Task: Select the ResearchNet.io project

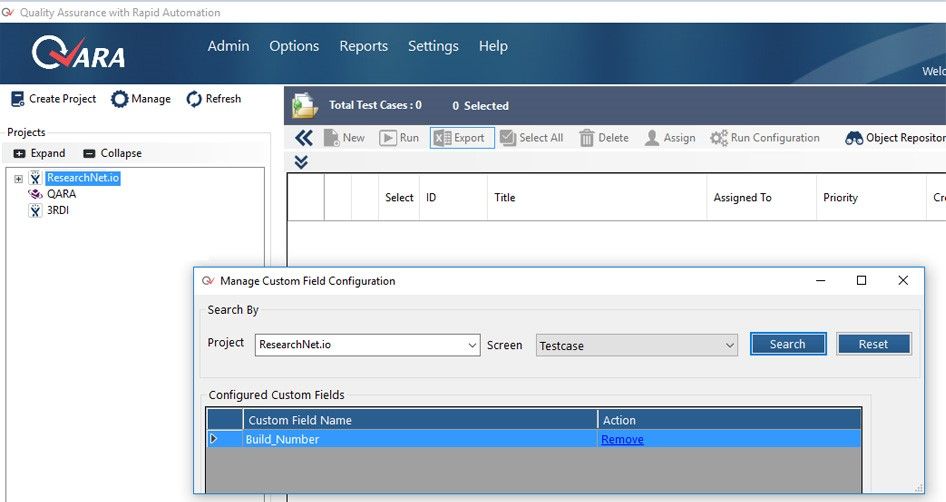Action: (x=83, y=178)
